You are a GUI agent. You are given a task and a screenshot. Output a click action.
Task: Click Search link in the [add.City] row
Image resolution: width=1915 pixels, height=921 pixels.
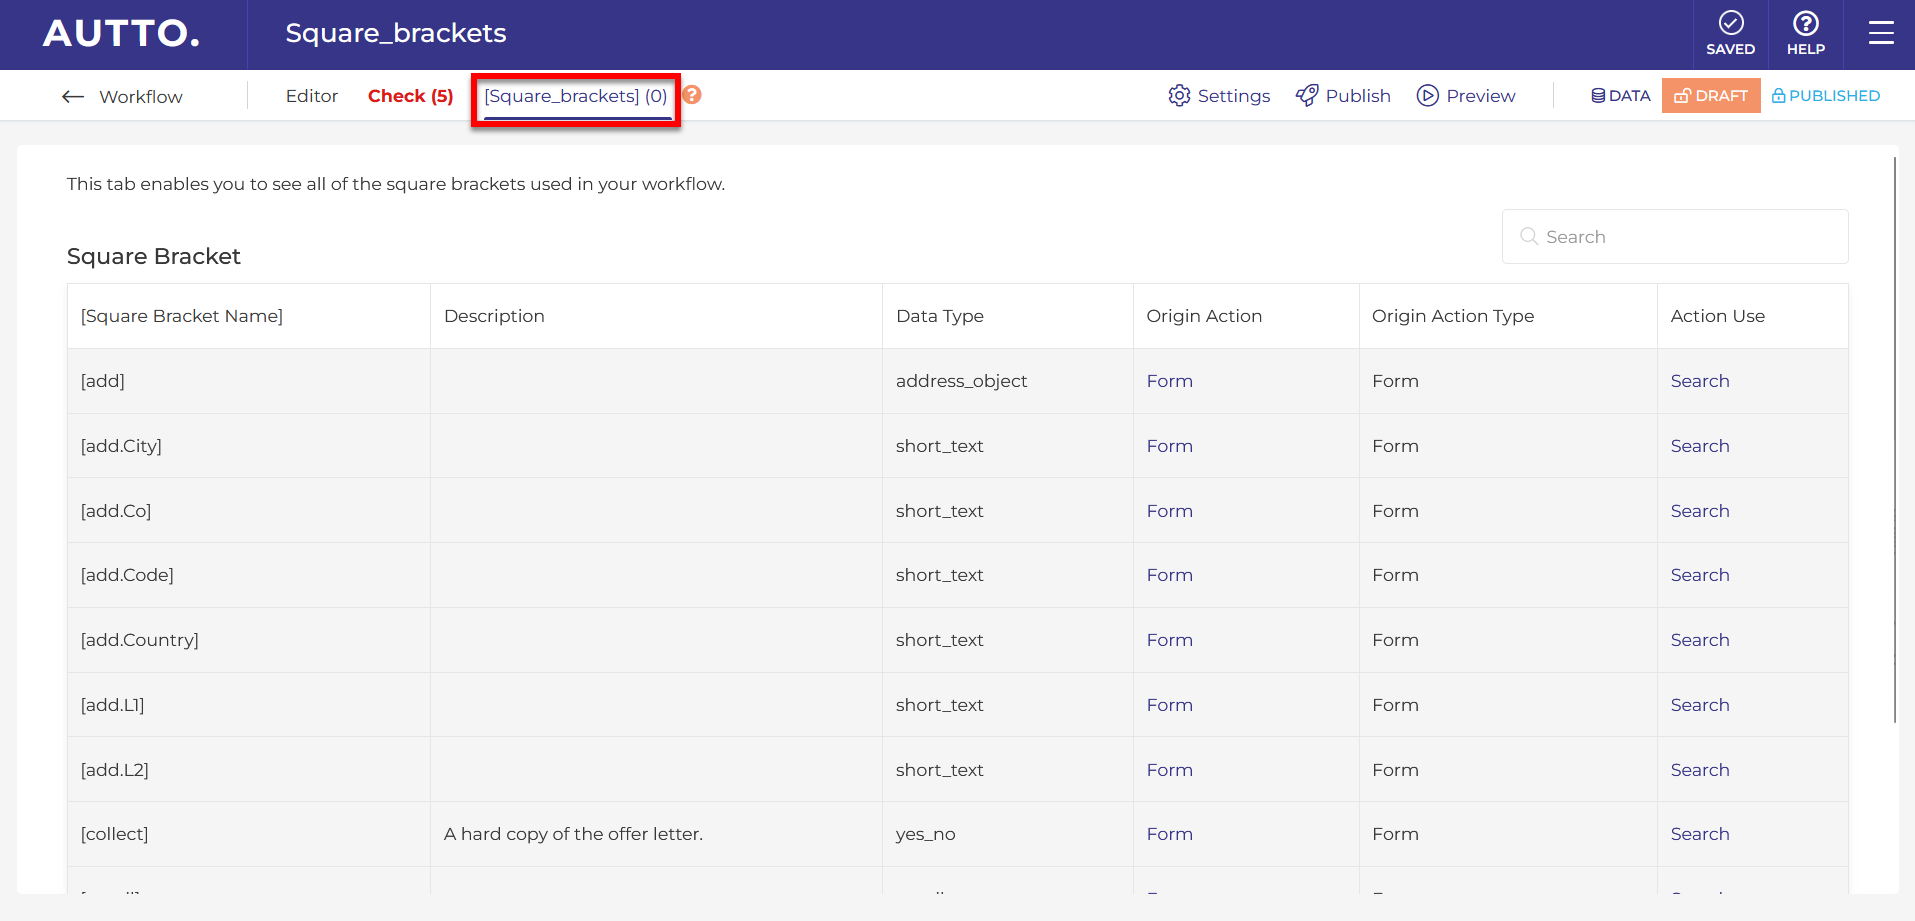(1699, 446)
